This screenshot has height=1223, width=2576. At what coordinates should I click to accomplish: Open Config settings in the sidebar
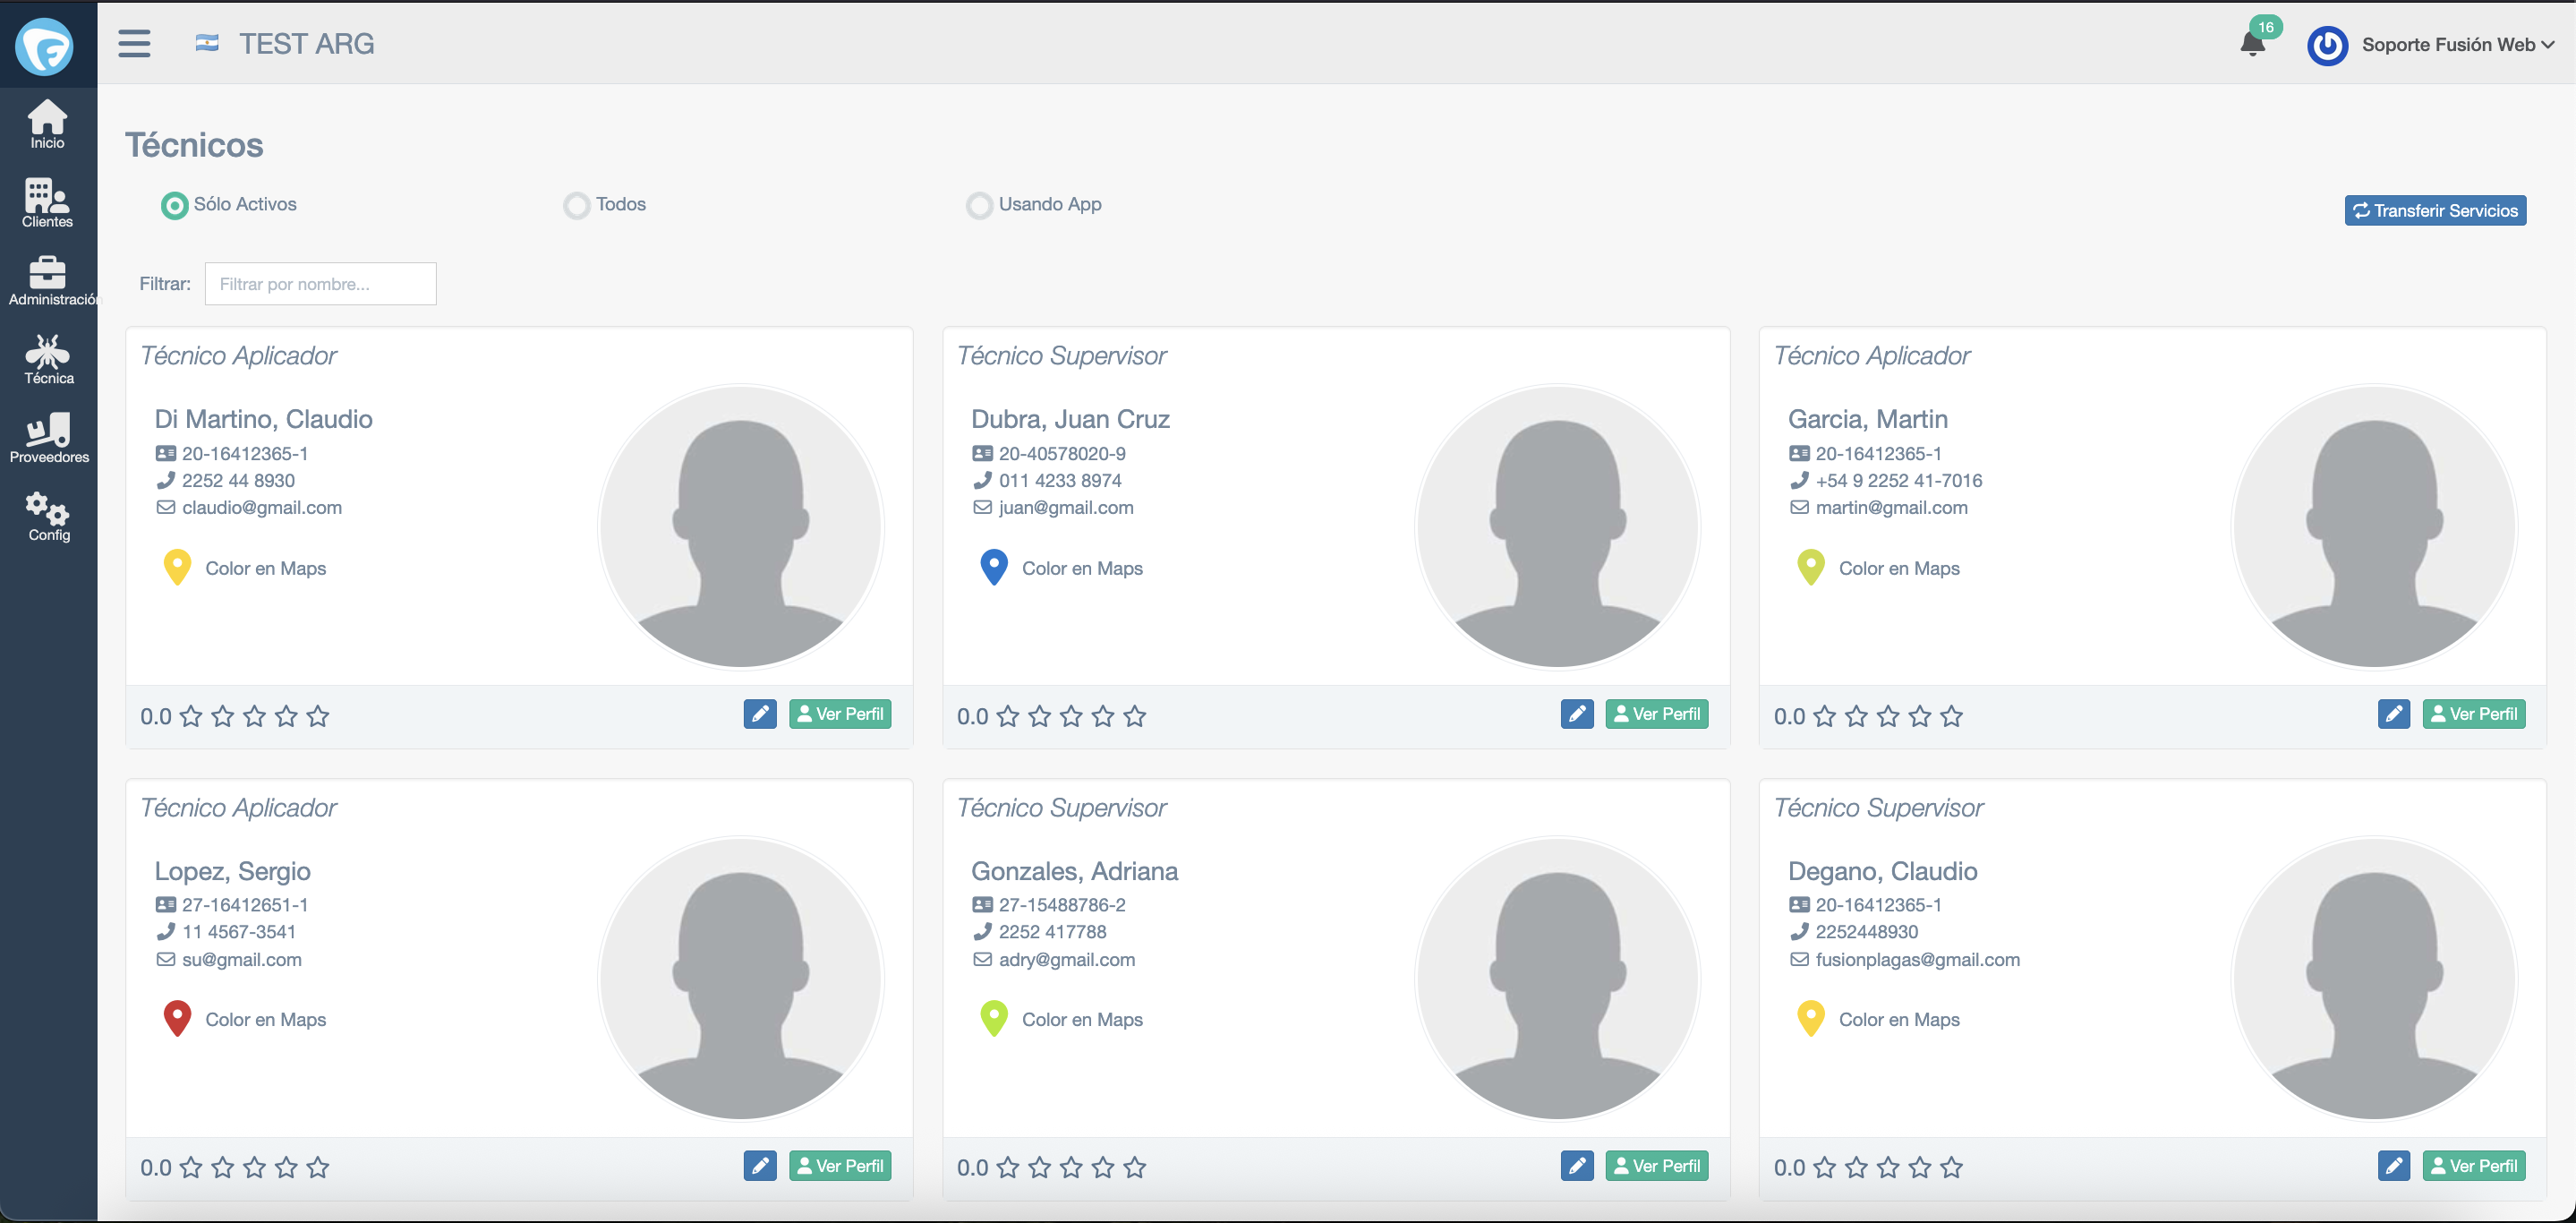pos(48,516)
